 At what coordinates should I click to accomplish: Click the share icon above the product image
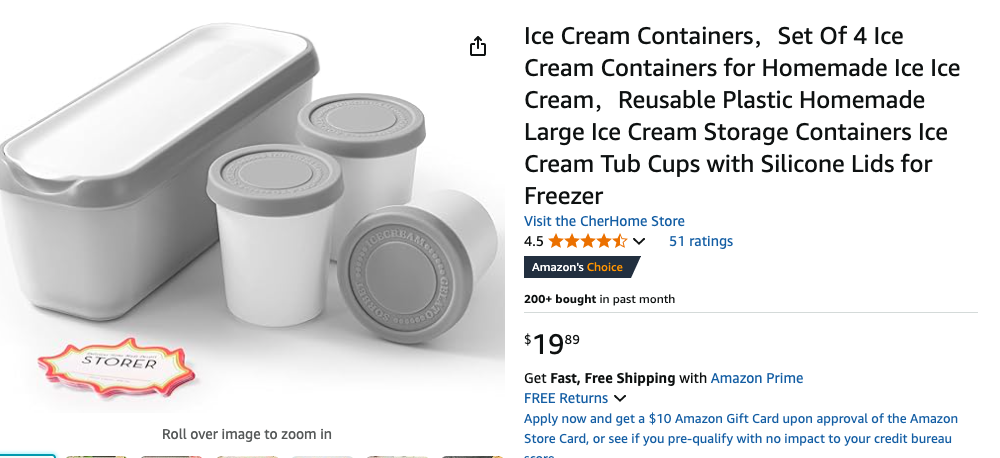(478, 47)
